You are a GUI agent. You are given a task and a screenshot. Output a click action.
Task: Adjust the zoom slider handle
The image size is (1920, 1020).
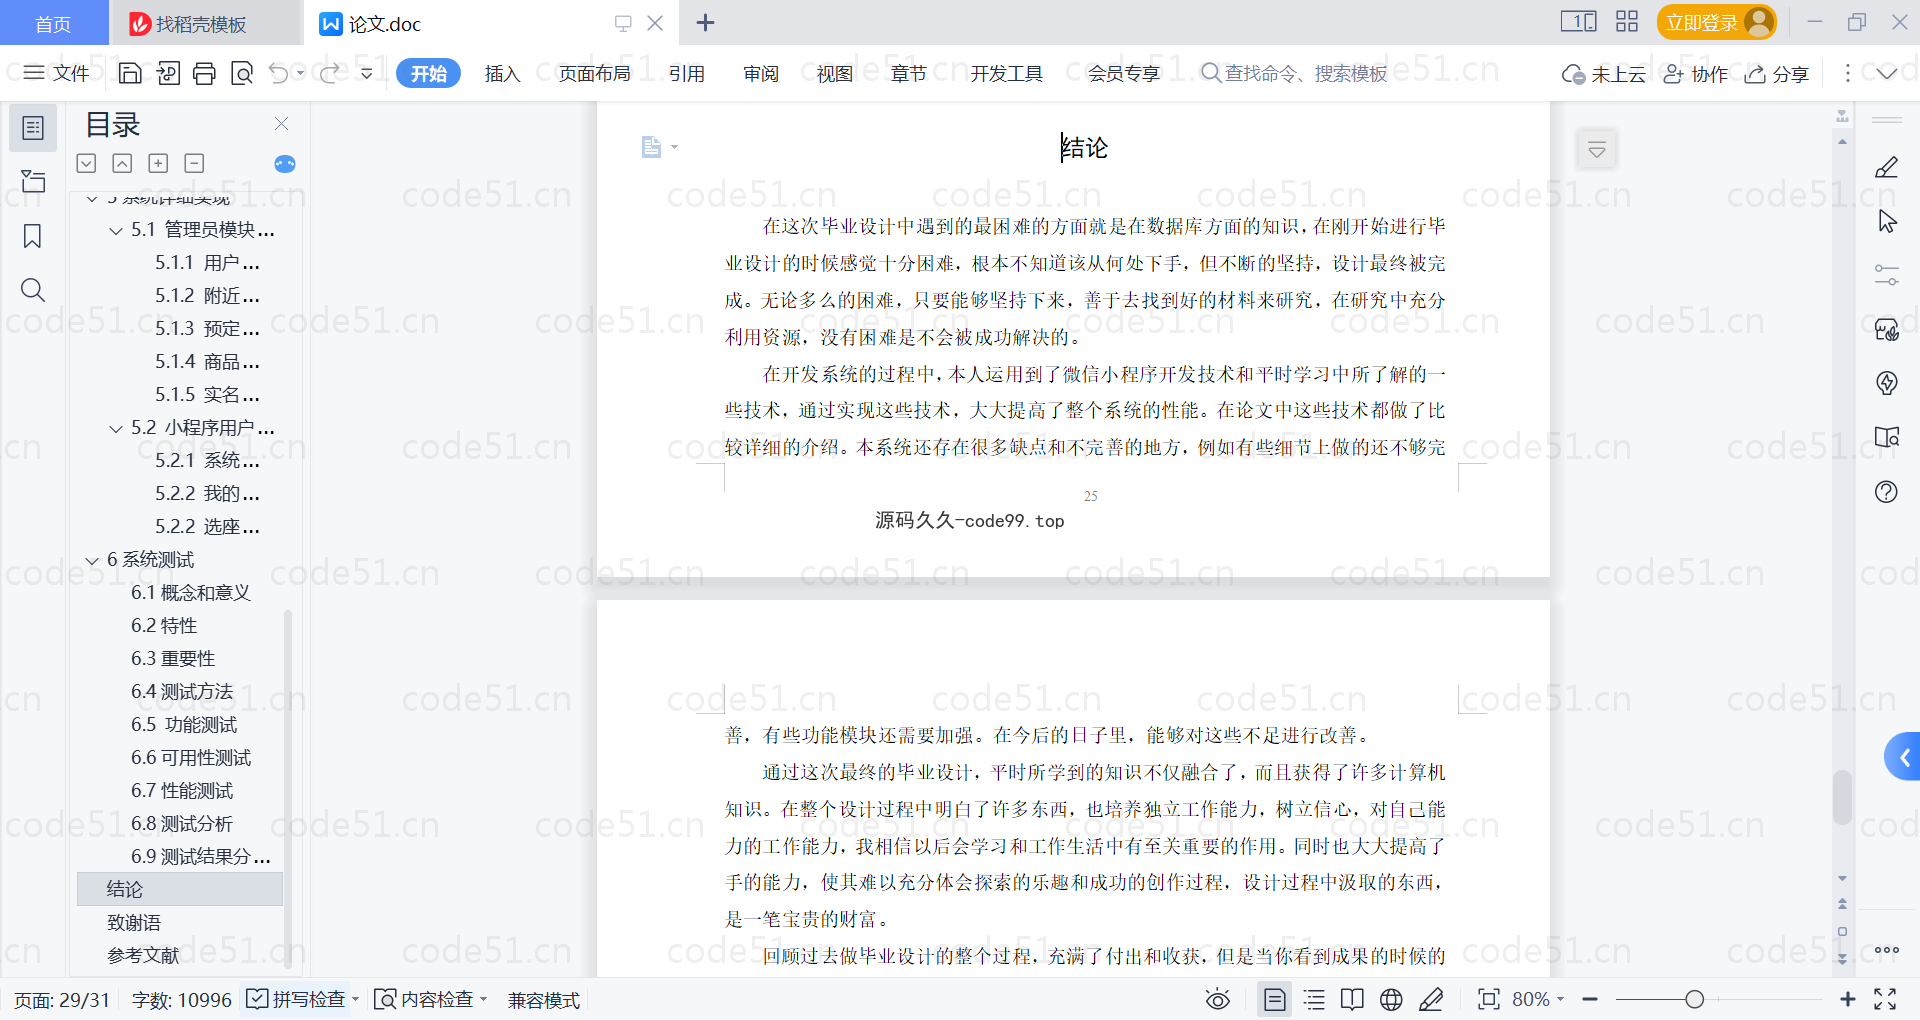coord(1694,999)
